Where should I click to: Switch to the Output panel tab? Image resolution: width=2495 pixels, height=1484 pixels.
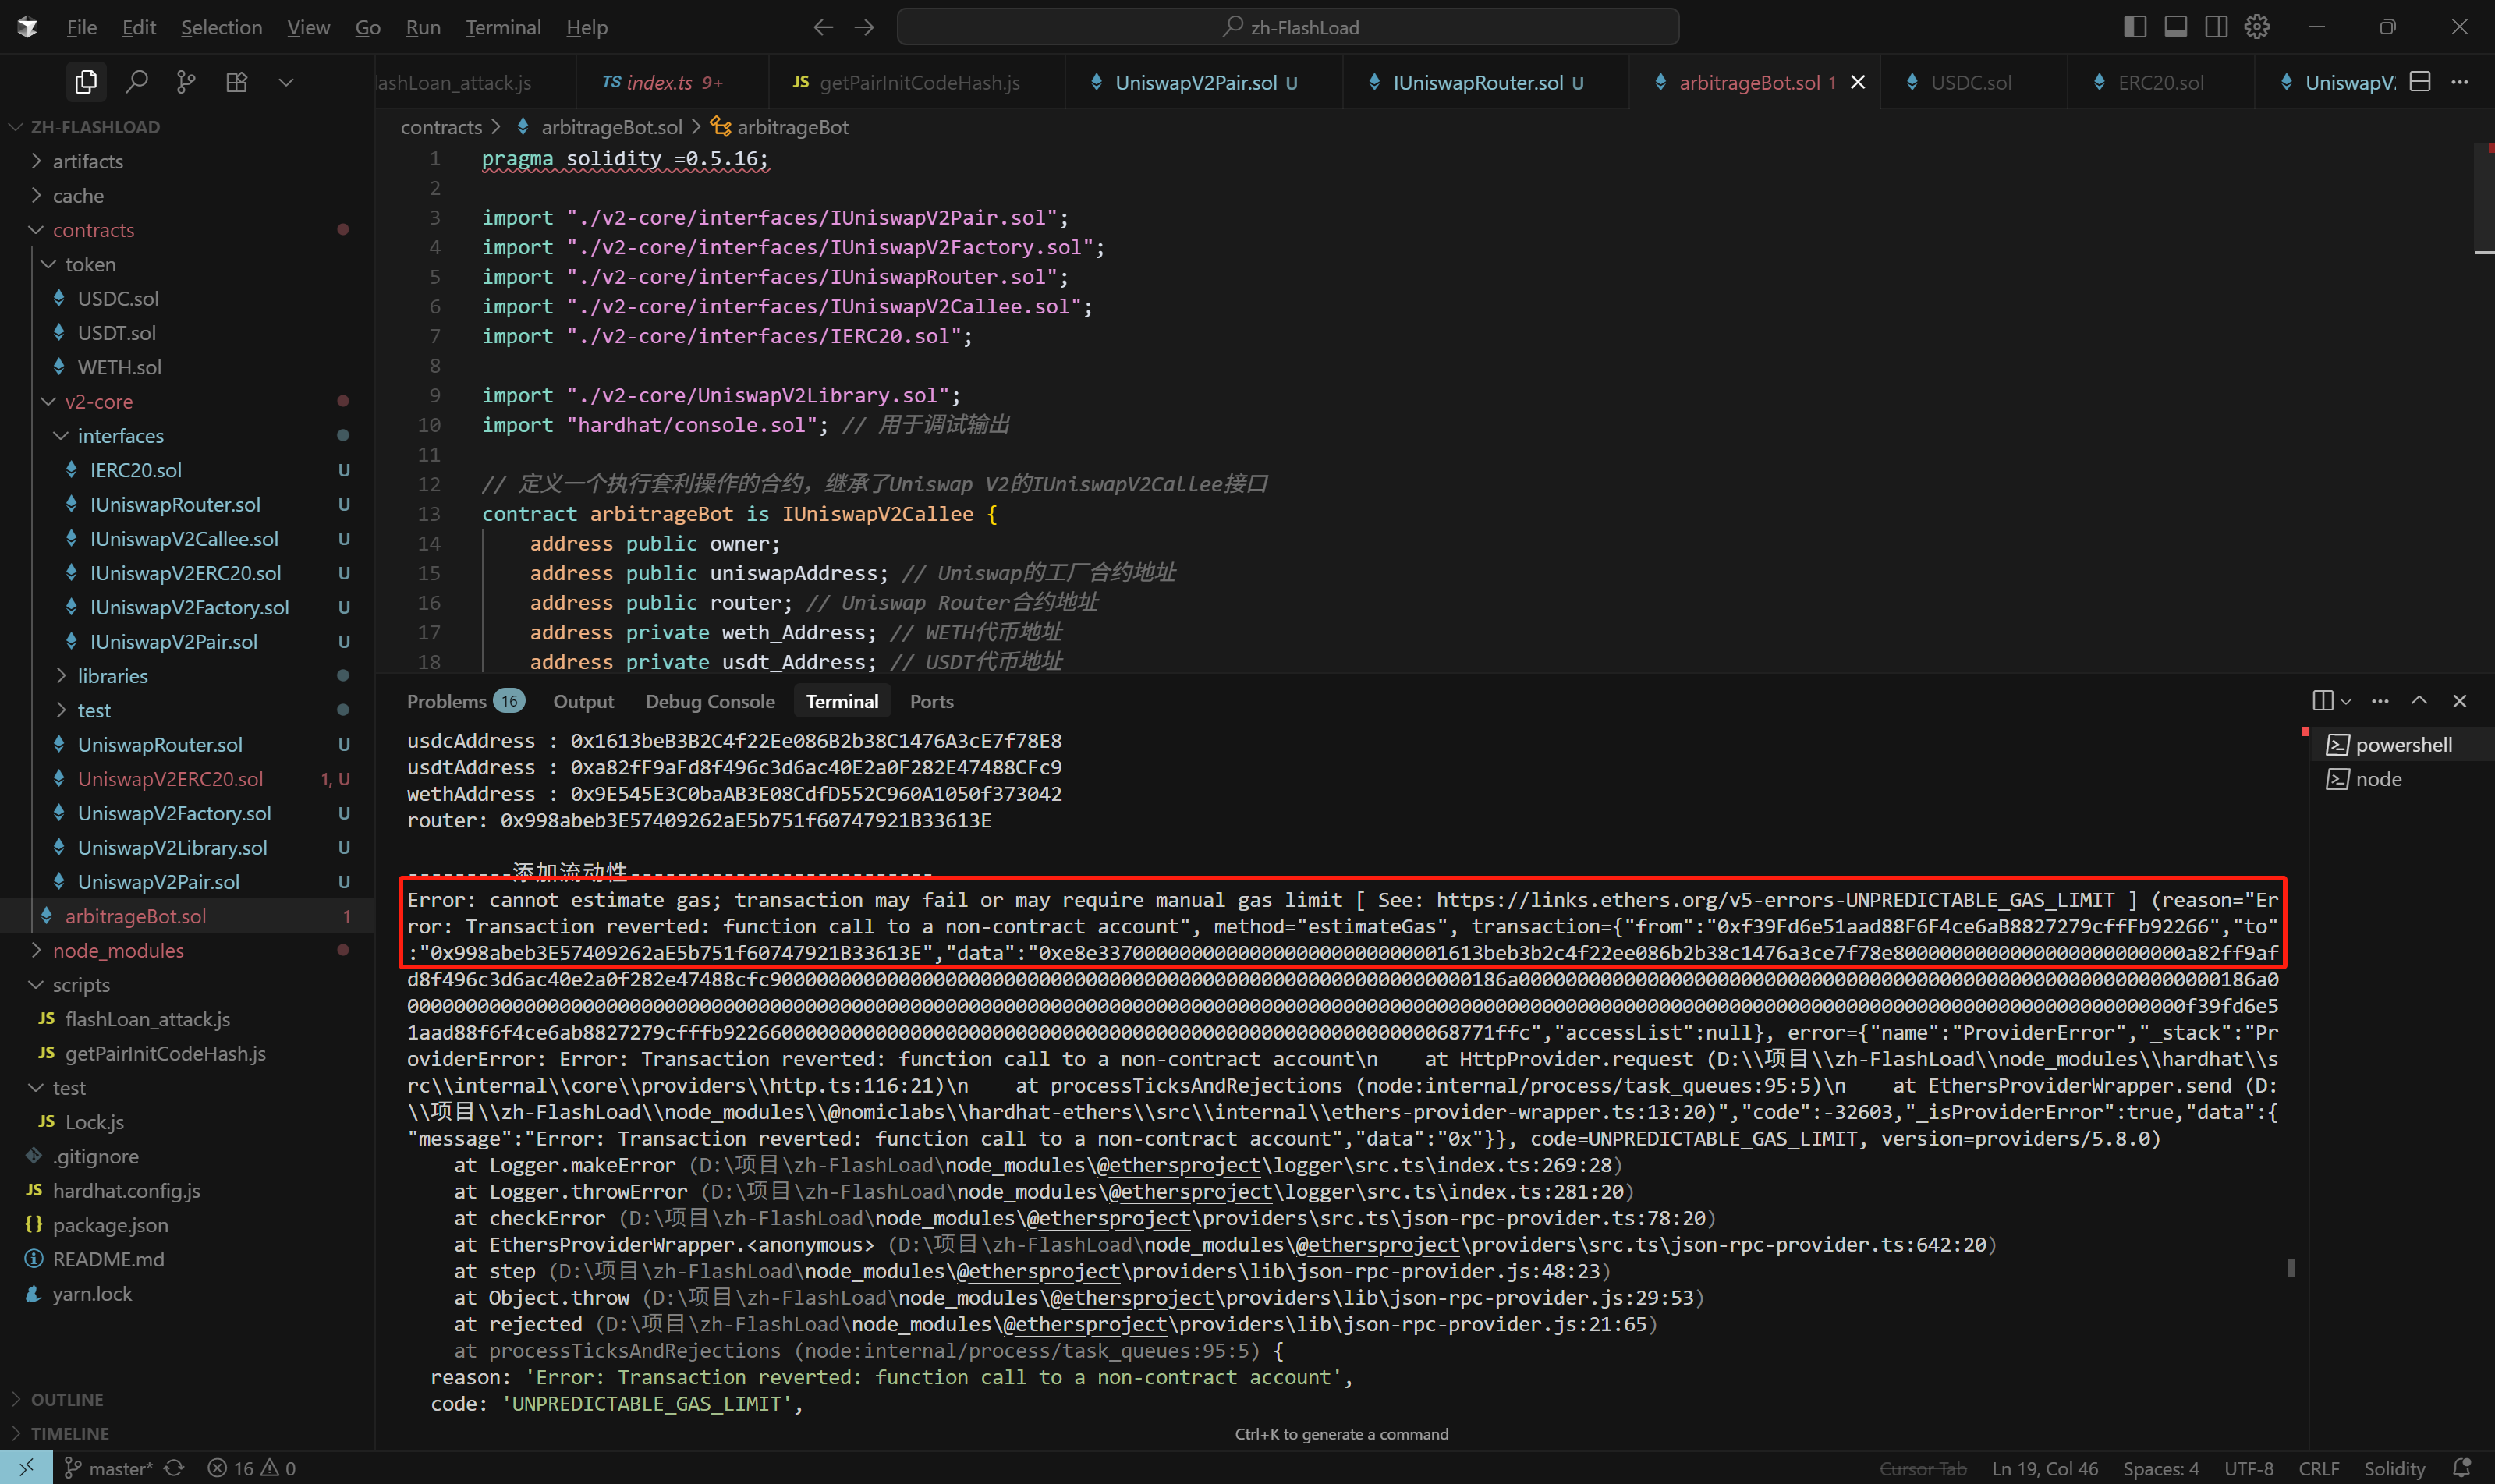pyautogui.click(x=583, y=701)
